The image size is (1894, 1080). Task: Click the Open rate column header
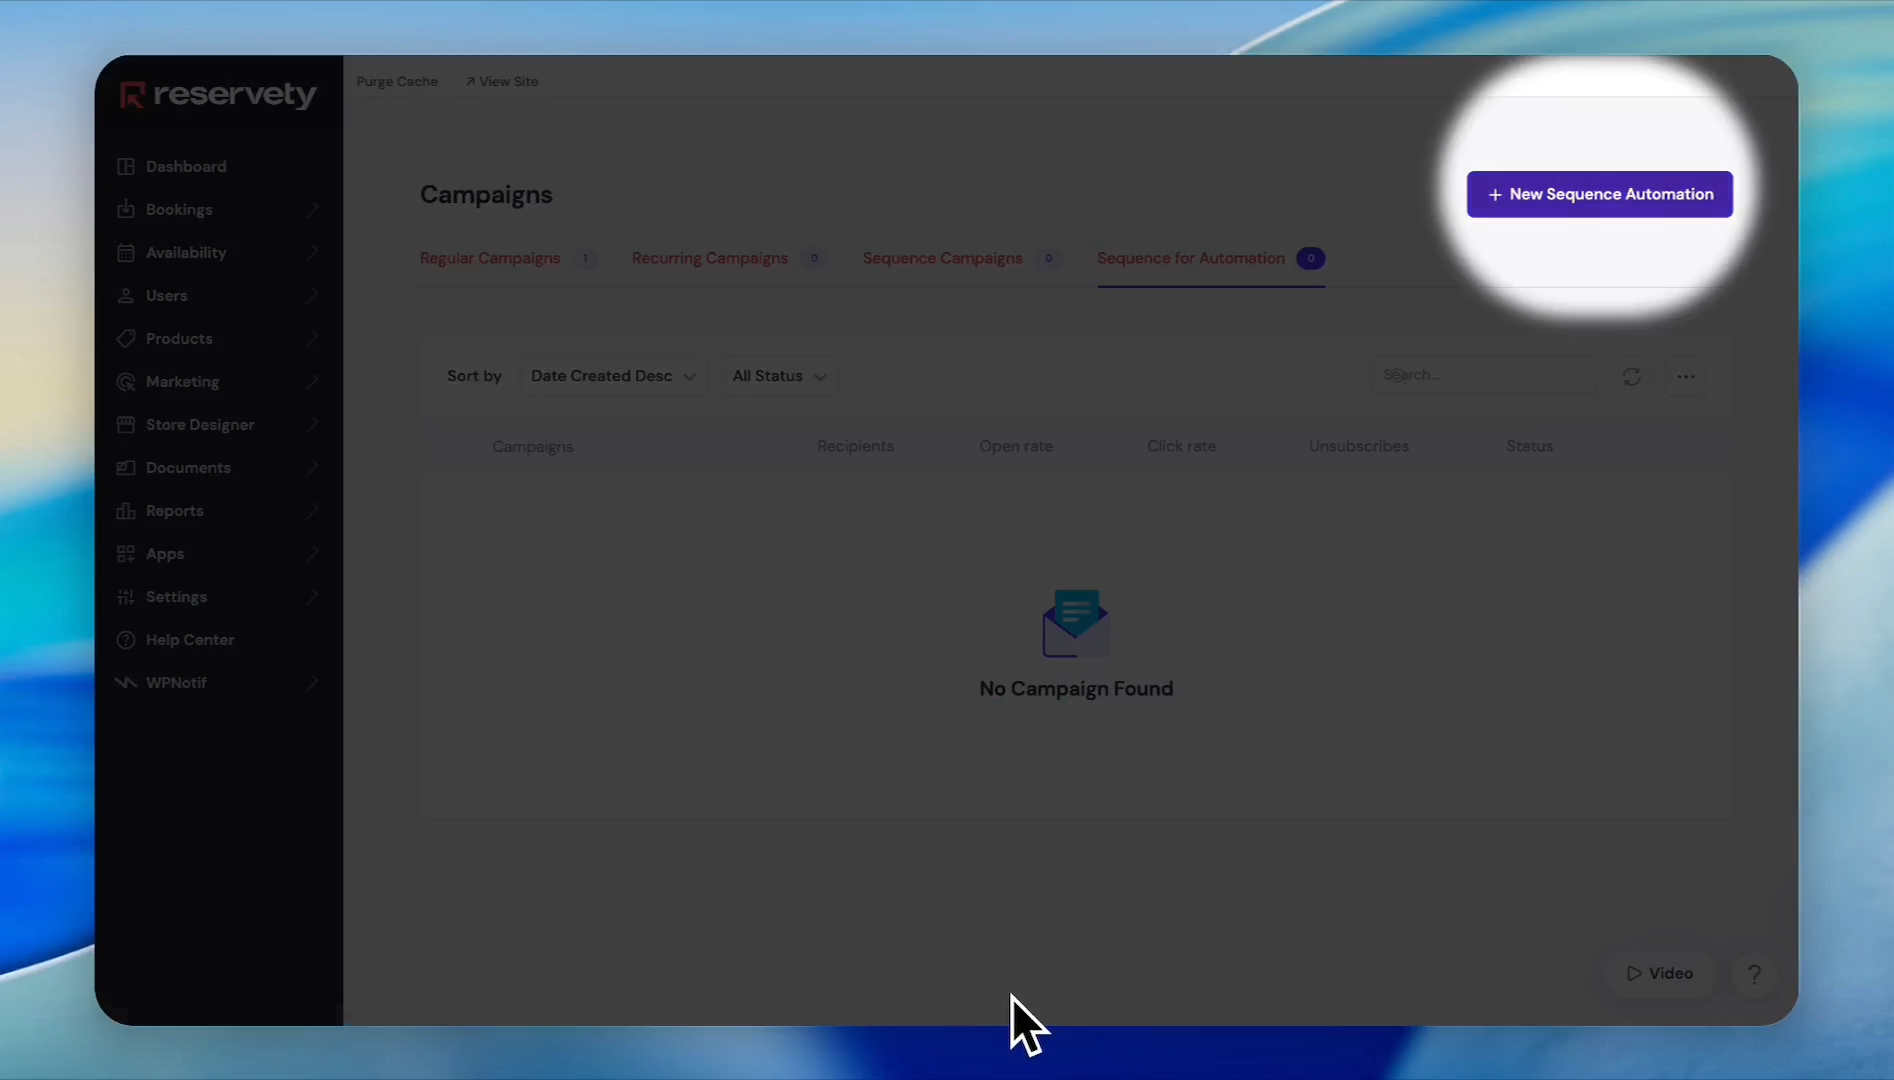click(1016, 446)
